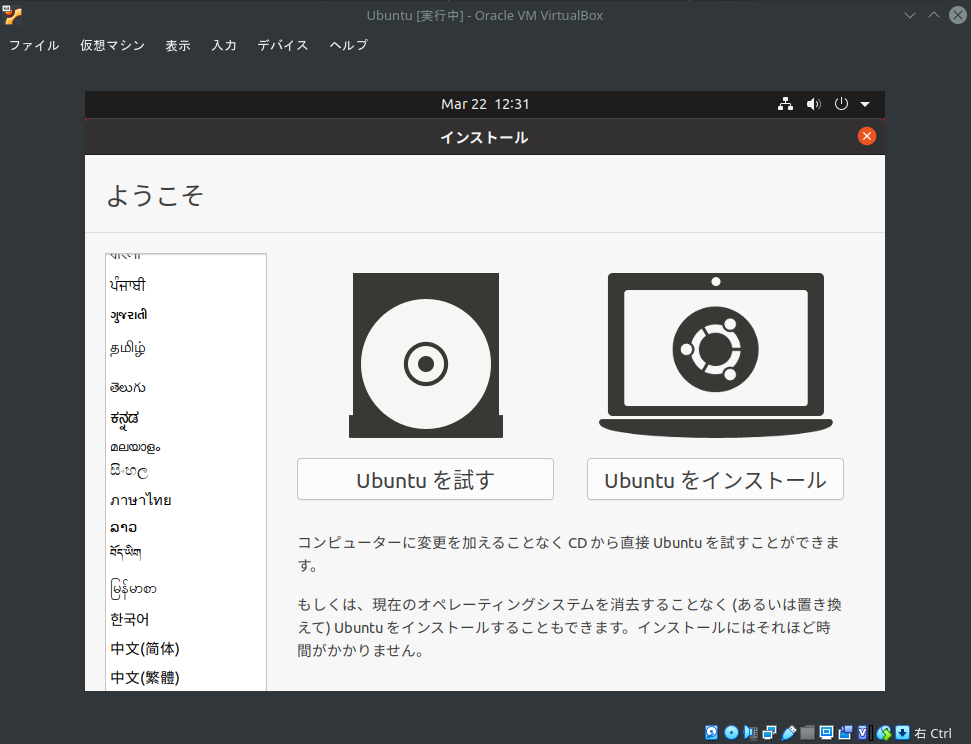Click the shared folders status icon
The height and width of the screenshot is (744, 971).
pos(808,733)
